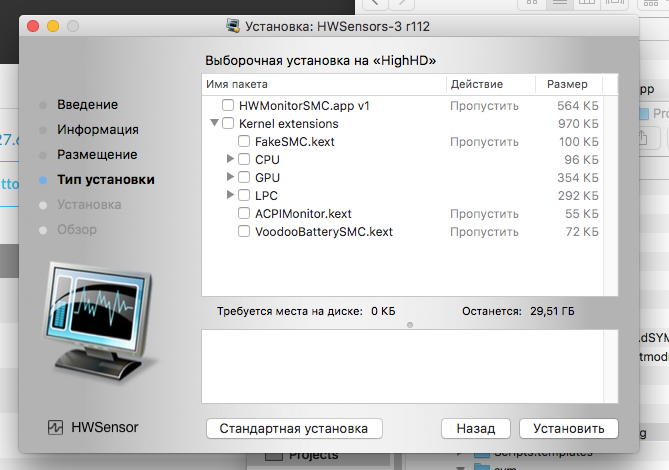Open the Размещение installer step
This screenshot has width=669, height=470.
[97, 154]
